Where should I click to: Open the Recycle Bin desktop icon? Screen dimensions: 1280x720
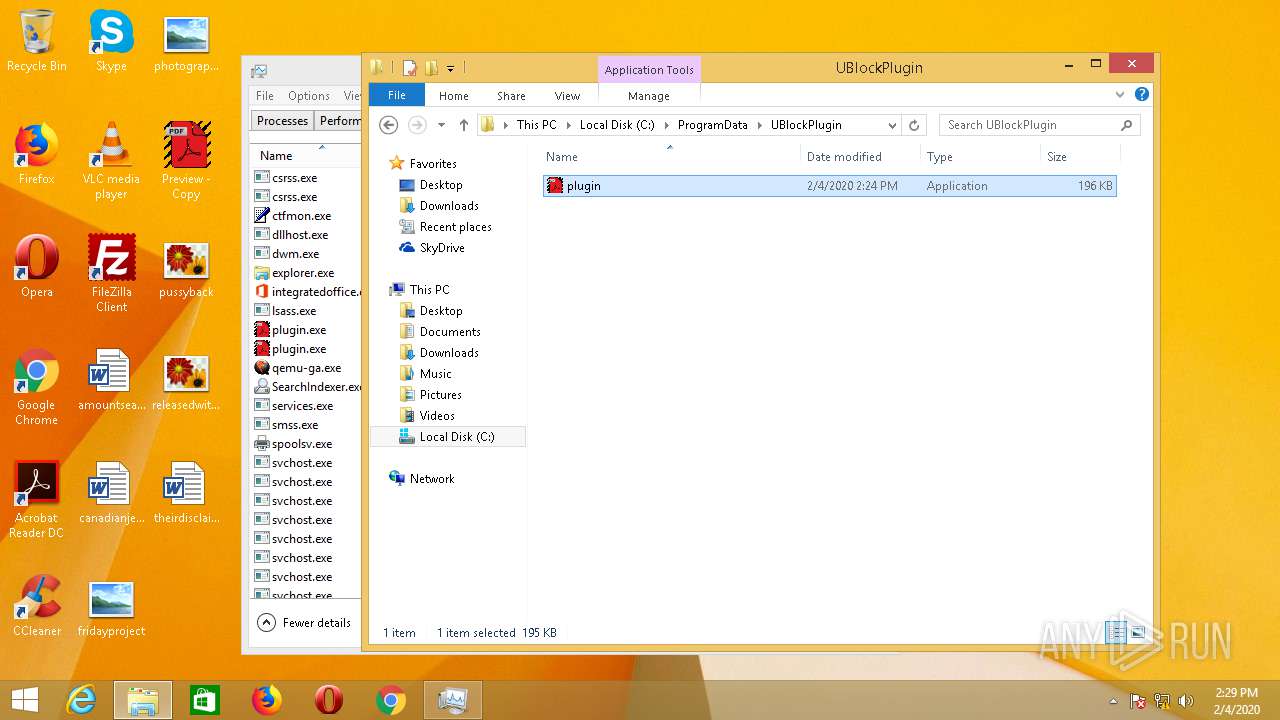pyautogui.click(x=37, y=40)
